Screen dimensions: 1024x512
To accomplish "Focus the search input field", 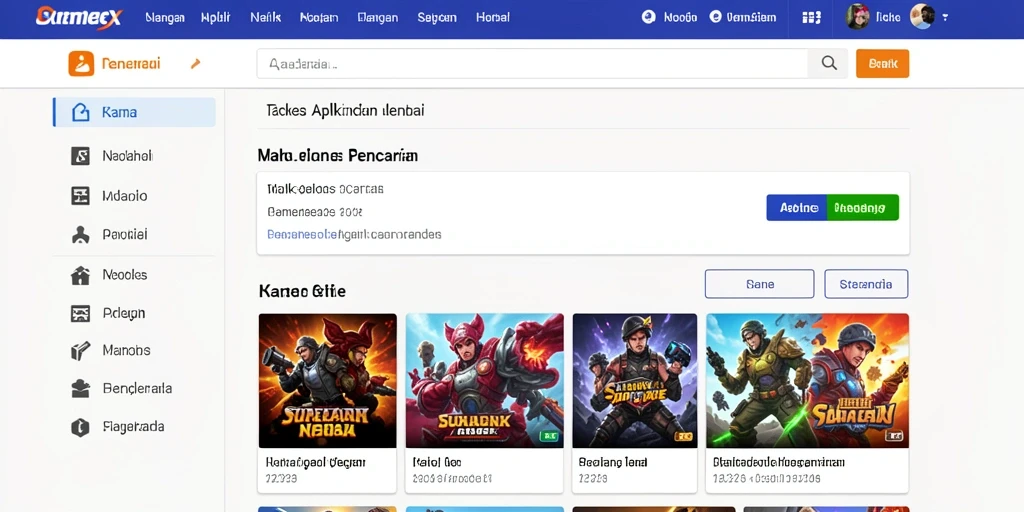I will coord(532,64).
